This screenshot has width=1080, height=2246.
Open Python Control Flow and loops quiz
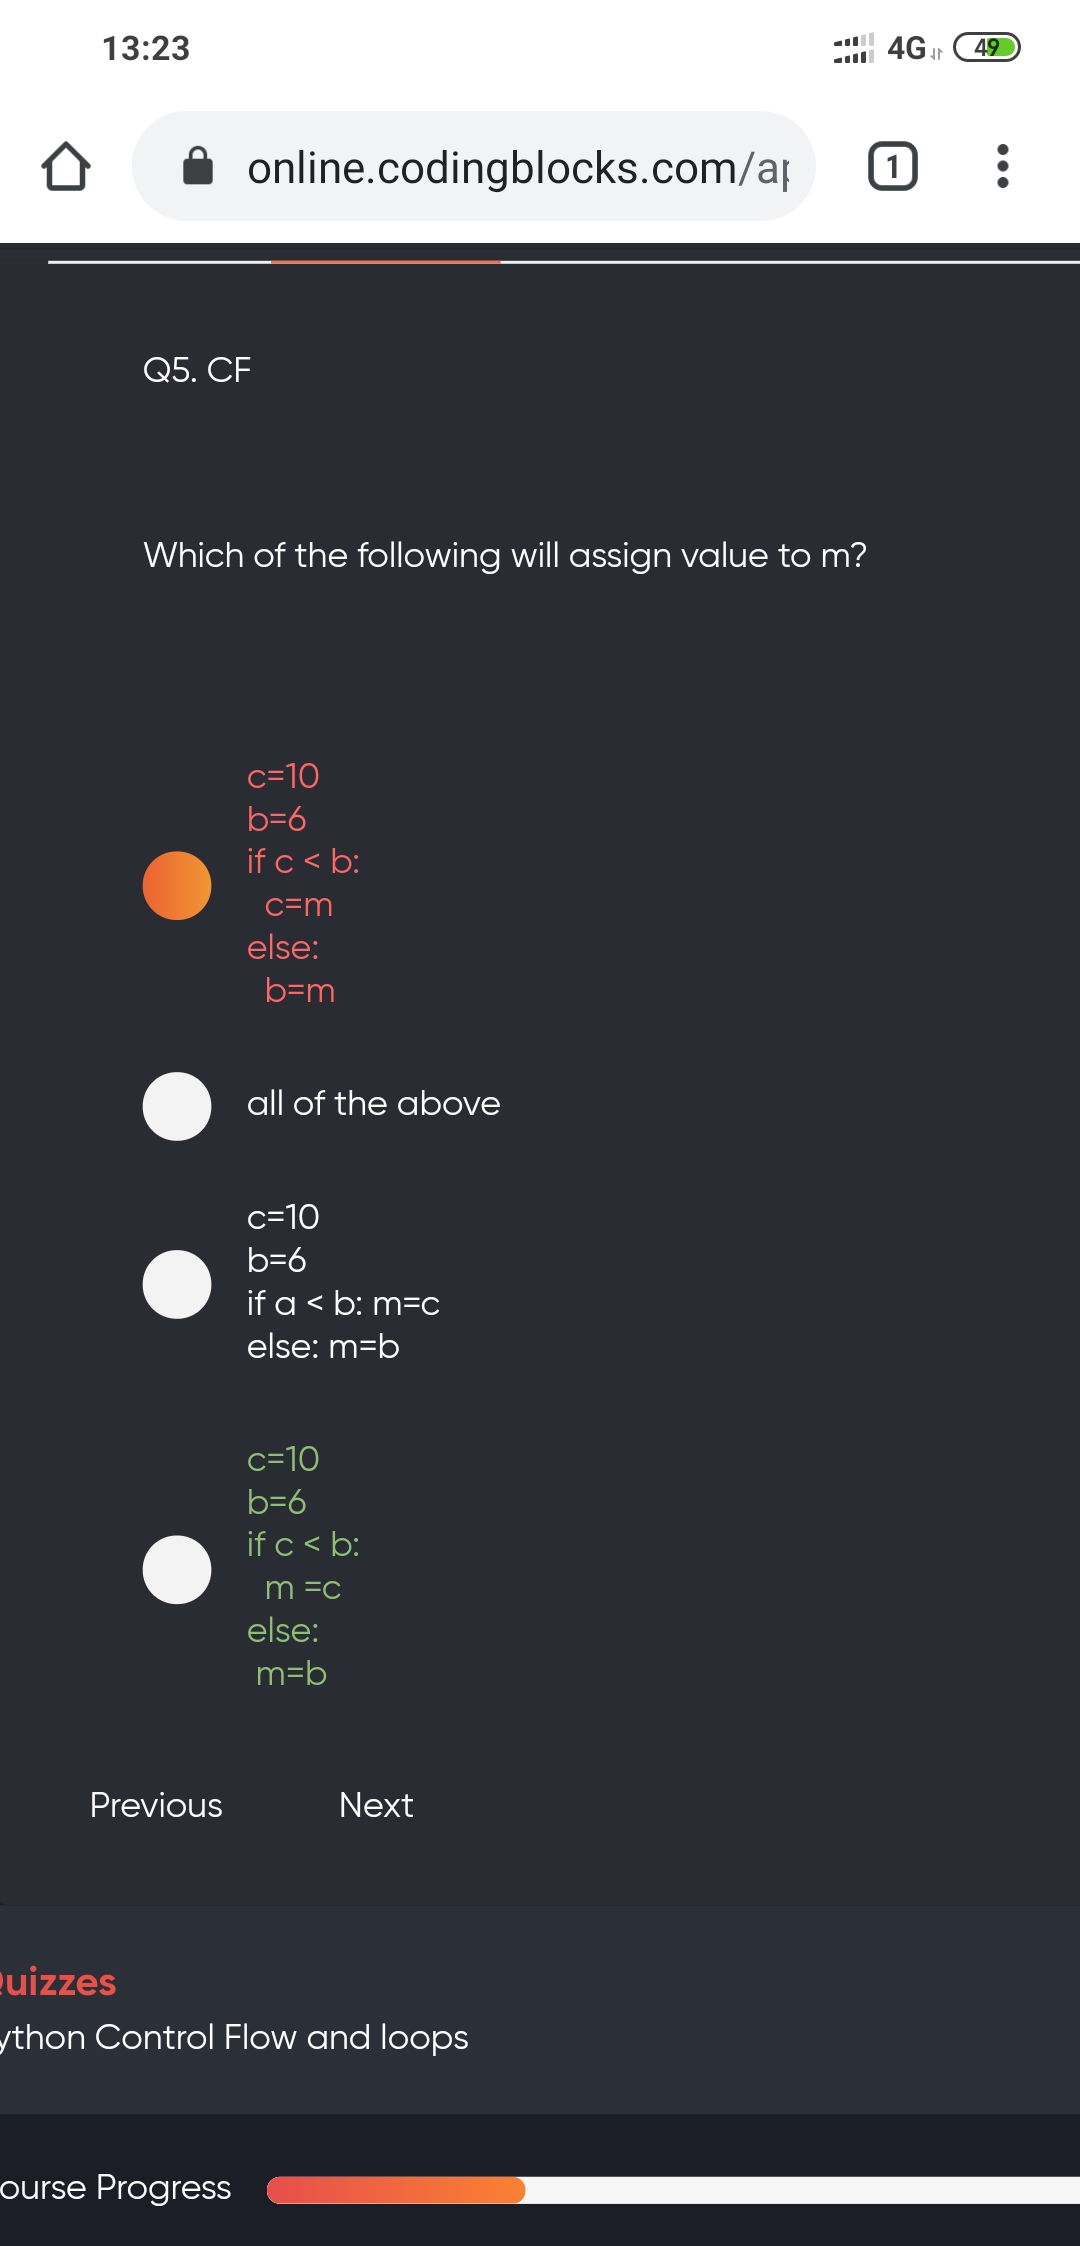[234, 2037]
